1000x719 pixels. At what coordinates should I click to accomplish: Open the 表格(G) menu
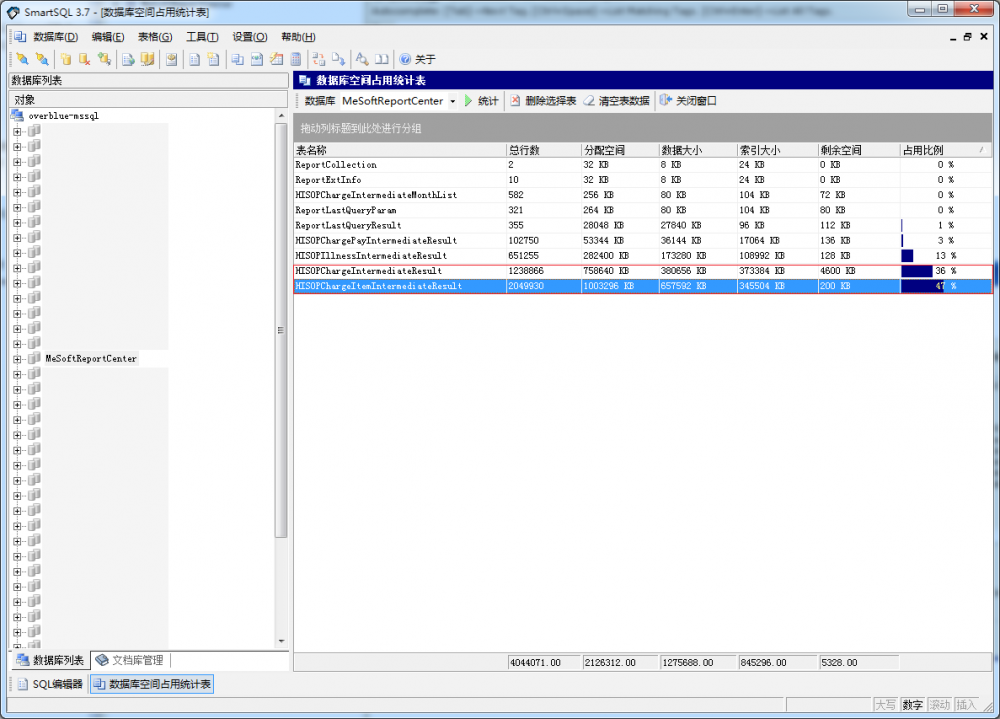(x=155, y=37)
